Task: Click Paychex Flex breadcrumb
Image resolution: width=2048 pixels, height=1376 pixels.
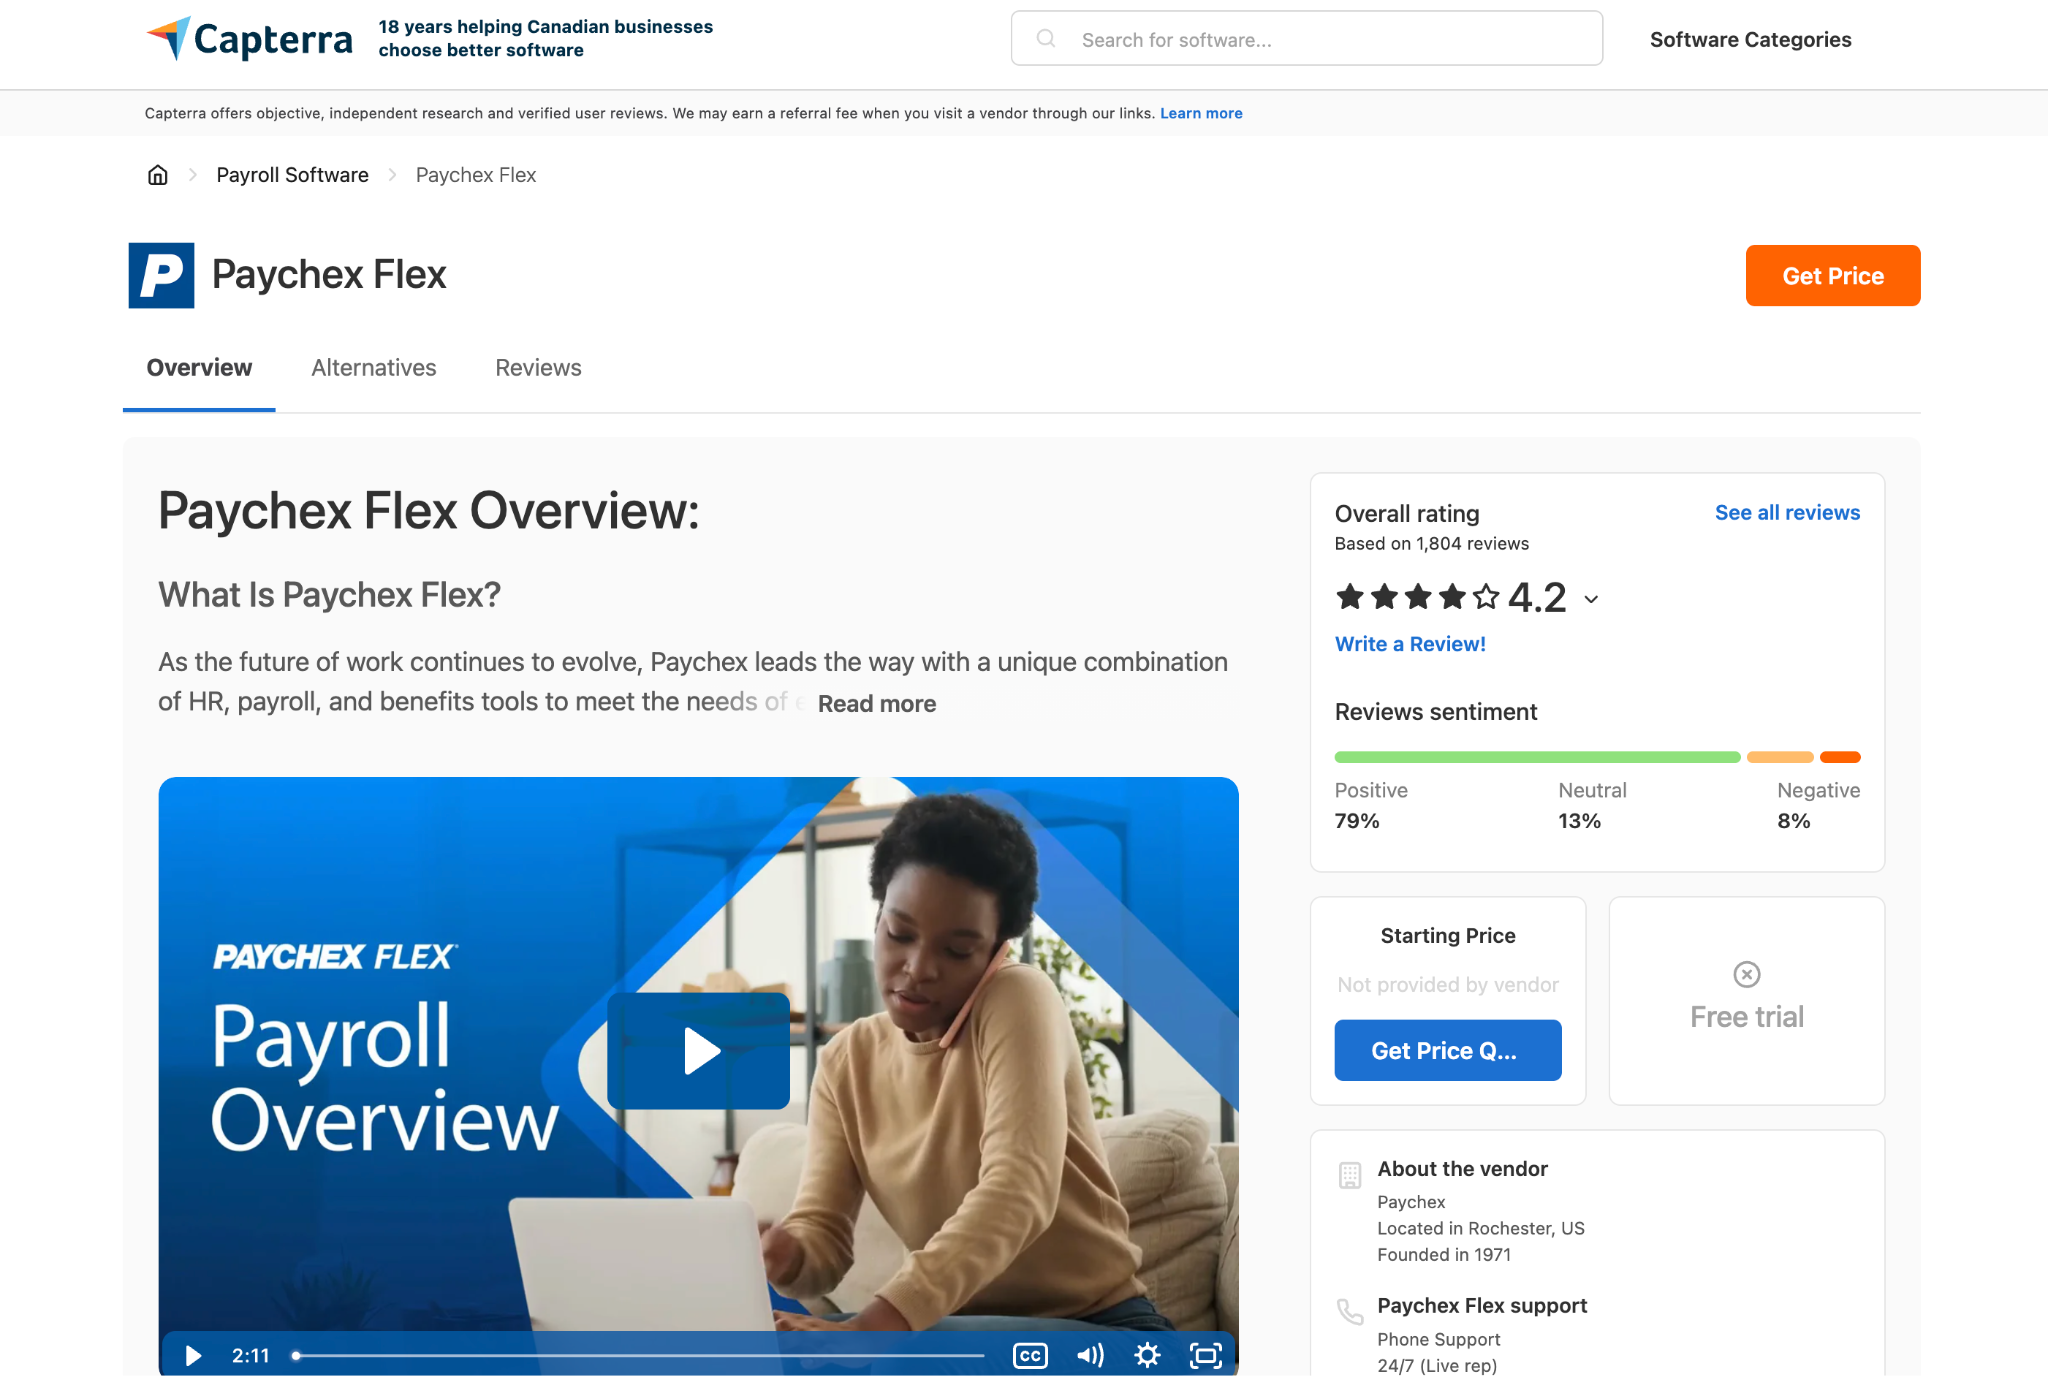Action: (476, 175)
